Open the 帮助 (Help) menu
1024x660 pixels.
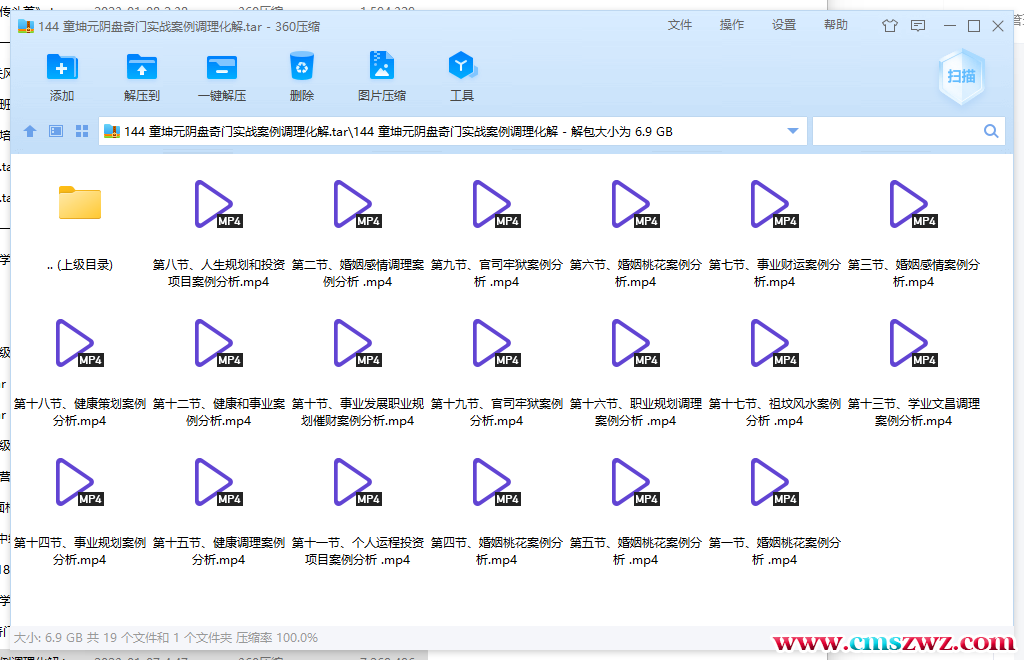pyautogui.click(x=835, y=26)
